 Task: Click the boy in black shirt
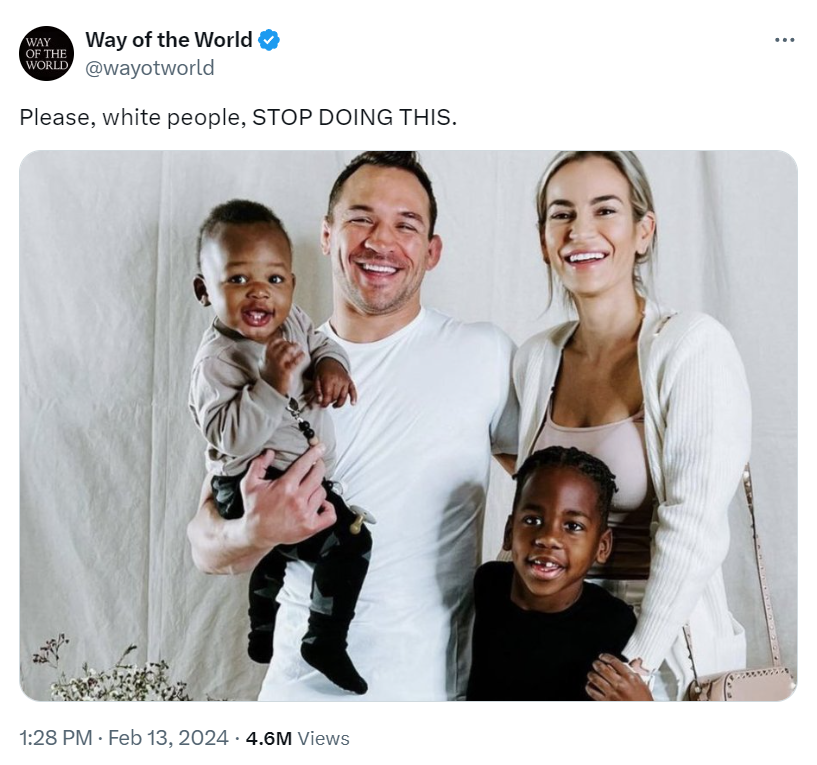(x=552, y=578)
